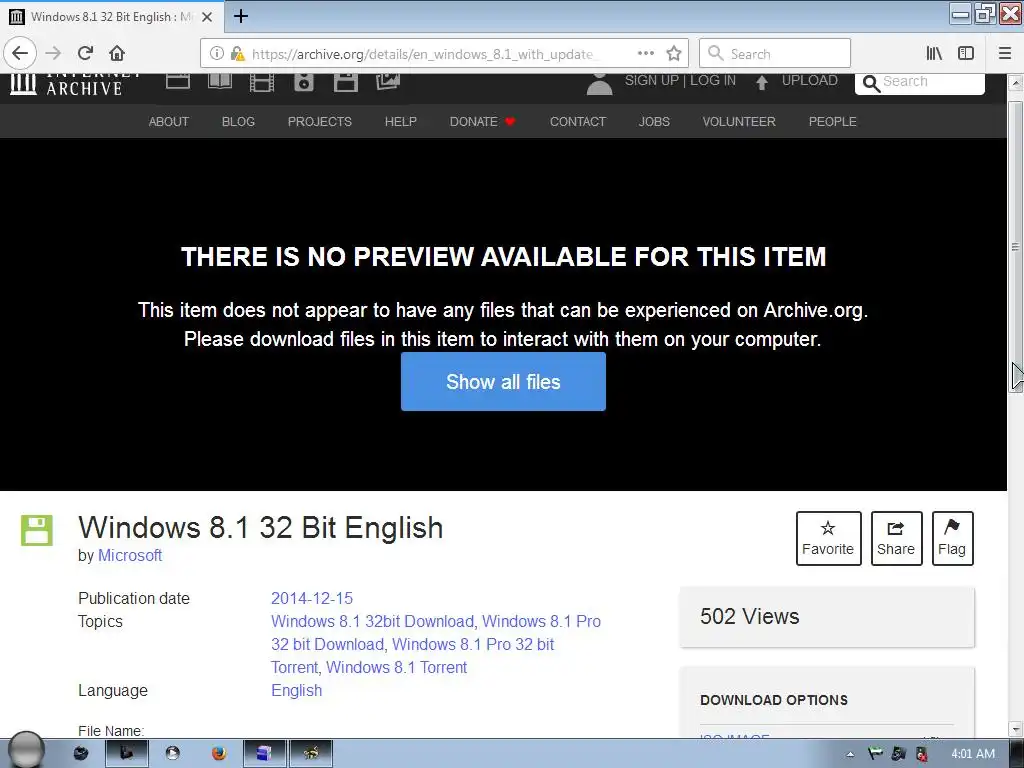Open the Software floppy disk icon
The height and width of the screenshot is (768, 1024).
(x=345, y=82)
